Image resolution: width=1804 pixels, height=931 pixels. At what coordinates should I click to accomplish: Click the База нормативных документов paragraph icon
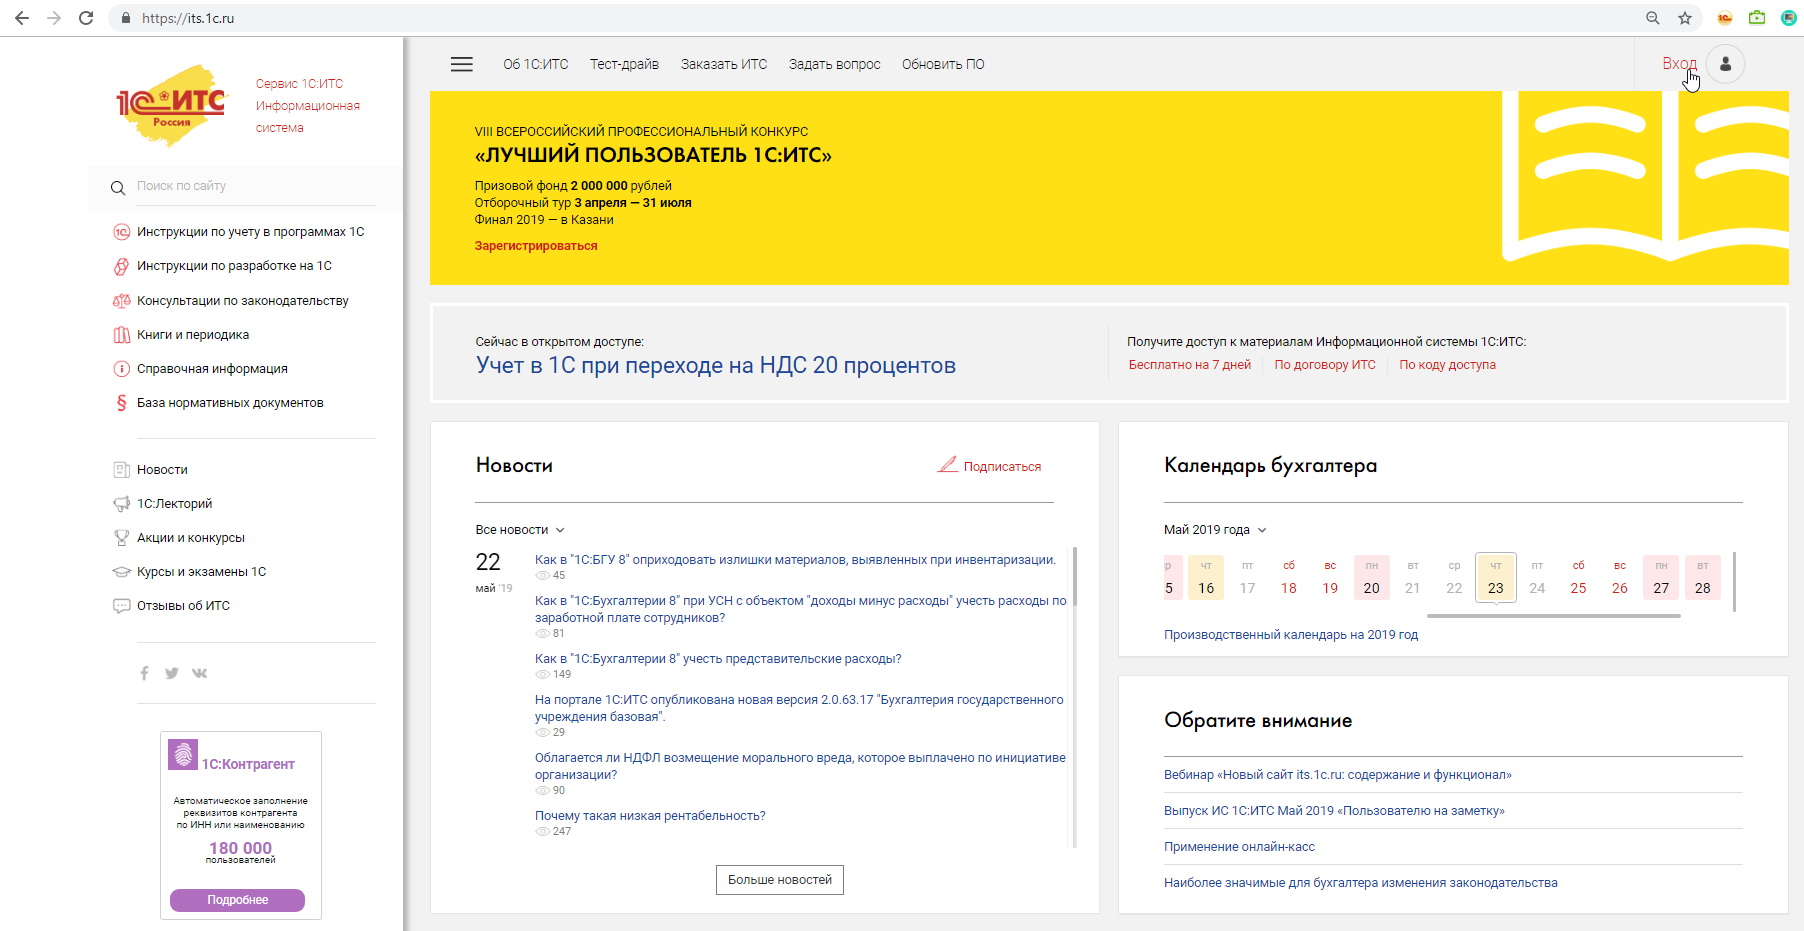pos(121,403)
